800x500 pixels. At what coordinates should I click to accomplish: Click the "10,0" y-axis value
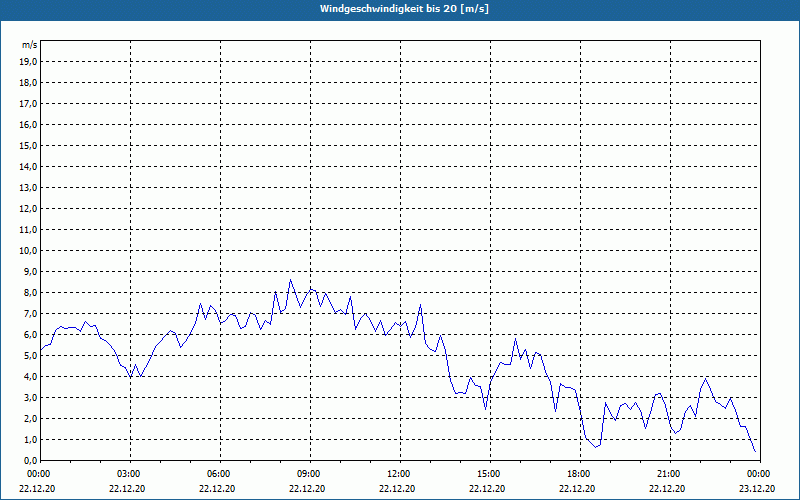coord(28,251)
